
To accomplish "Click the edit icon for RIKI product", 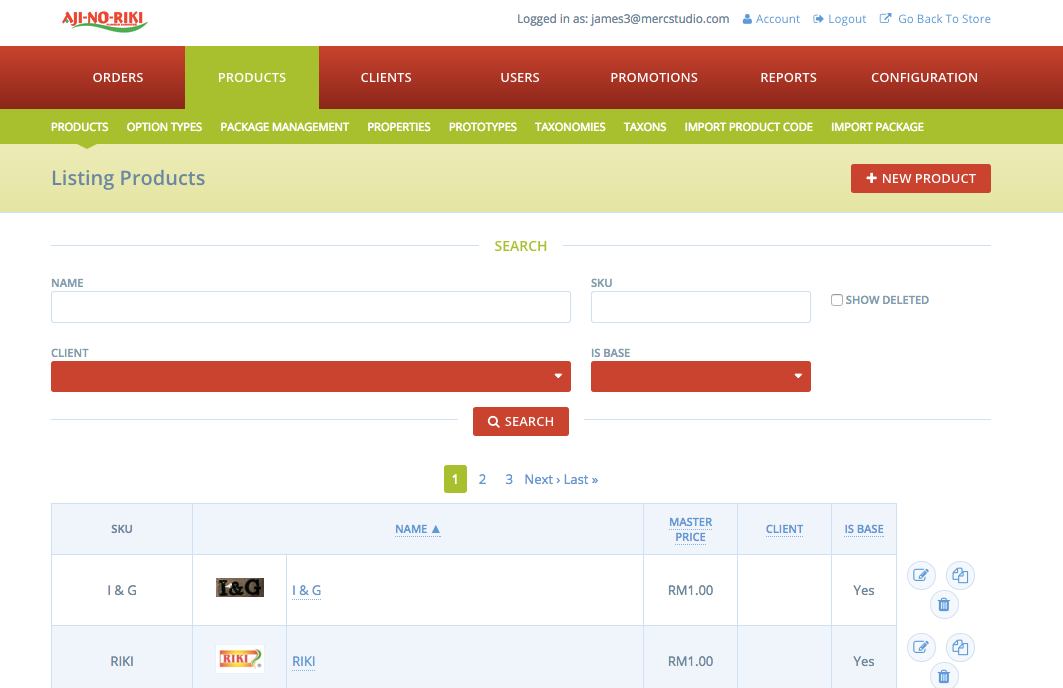I will pyautogui.click(x=921, y=647).
